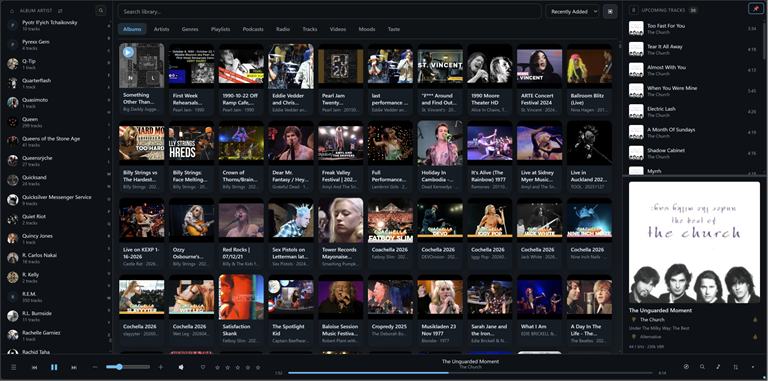Switch to the Artists tab
Image resolution: width=768 pixels, height=381 pixels.
click(162, 29)
